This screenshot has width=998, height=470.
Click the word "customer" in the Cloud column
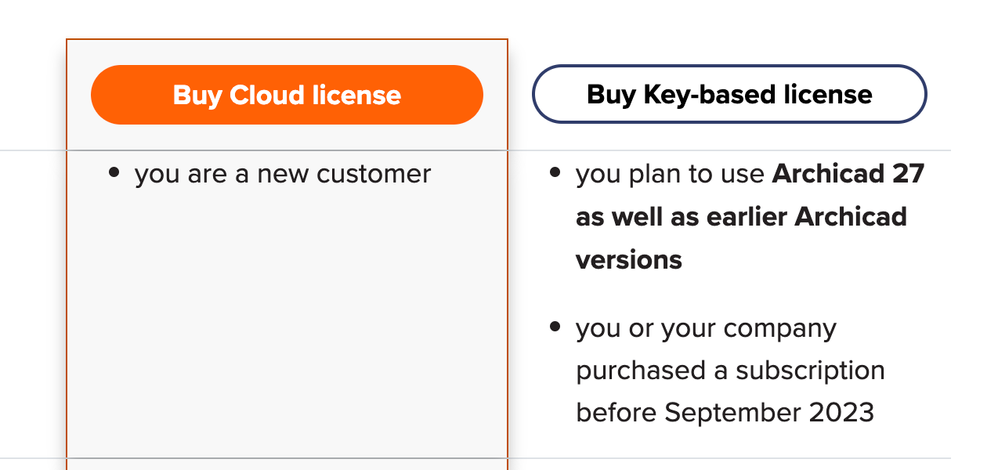374,174
